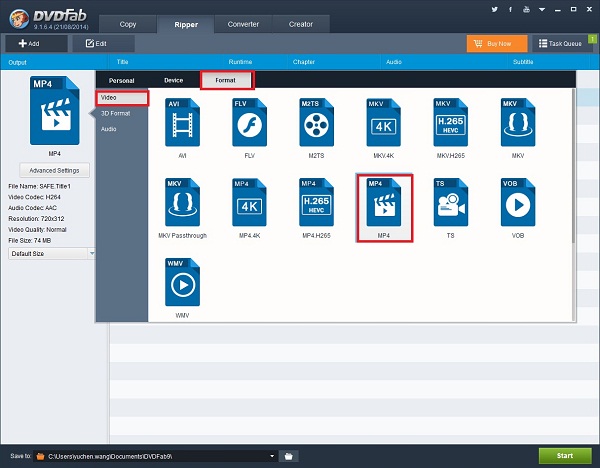Image resolution: width=600 pixels, height=468 pixels.
Task: Click the Audio column header
Action: tap(394, 62)
